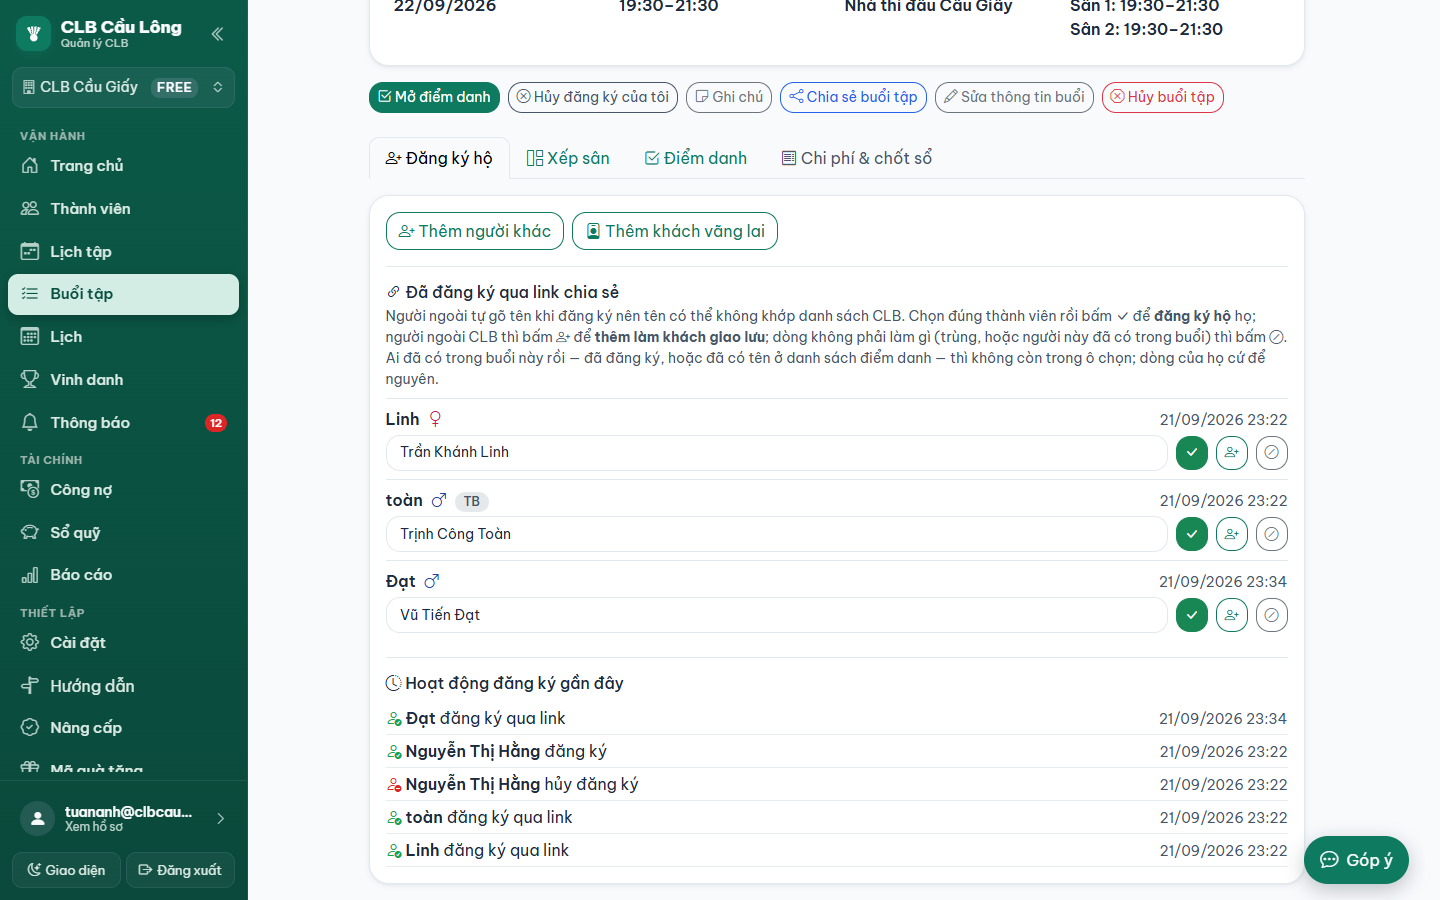Select member name field for Đạt
This screenshot has width=1440, height=900.
point(776,615)
